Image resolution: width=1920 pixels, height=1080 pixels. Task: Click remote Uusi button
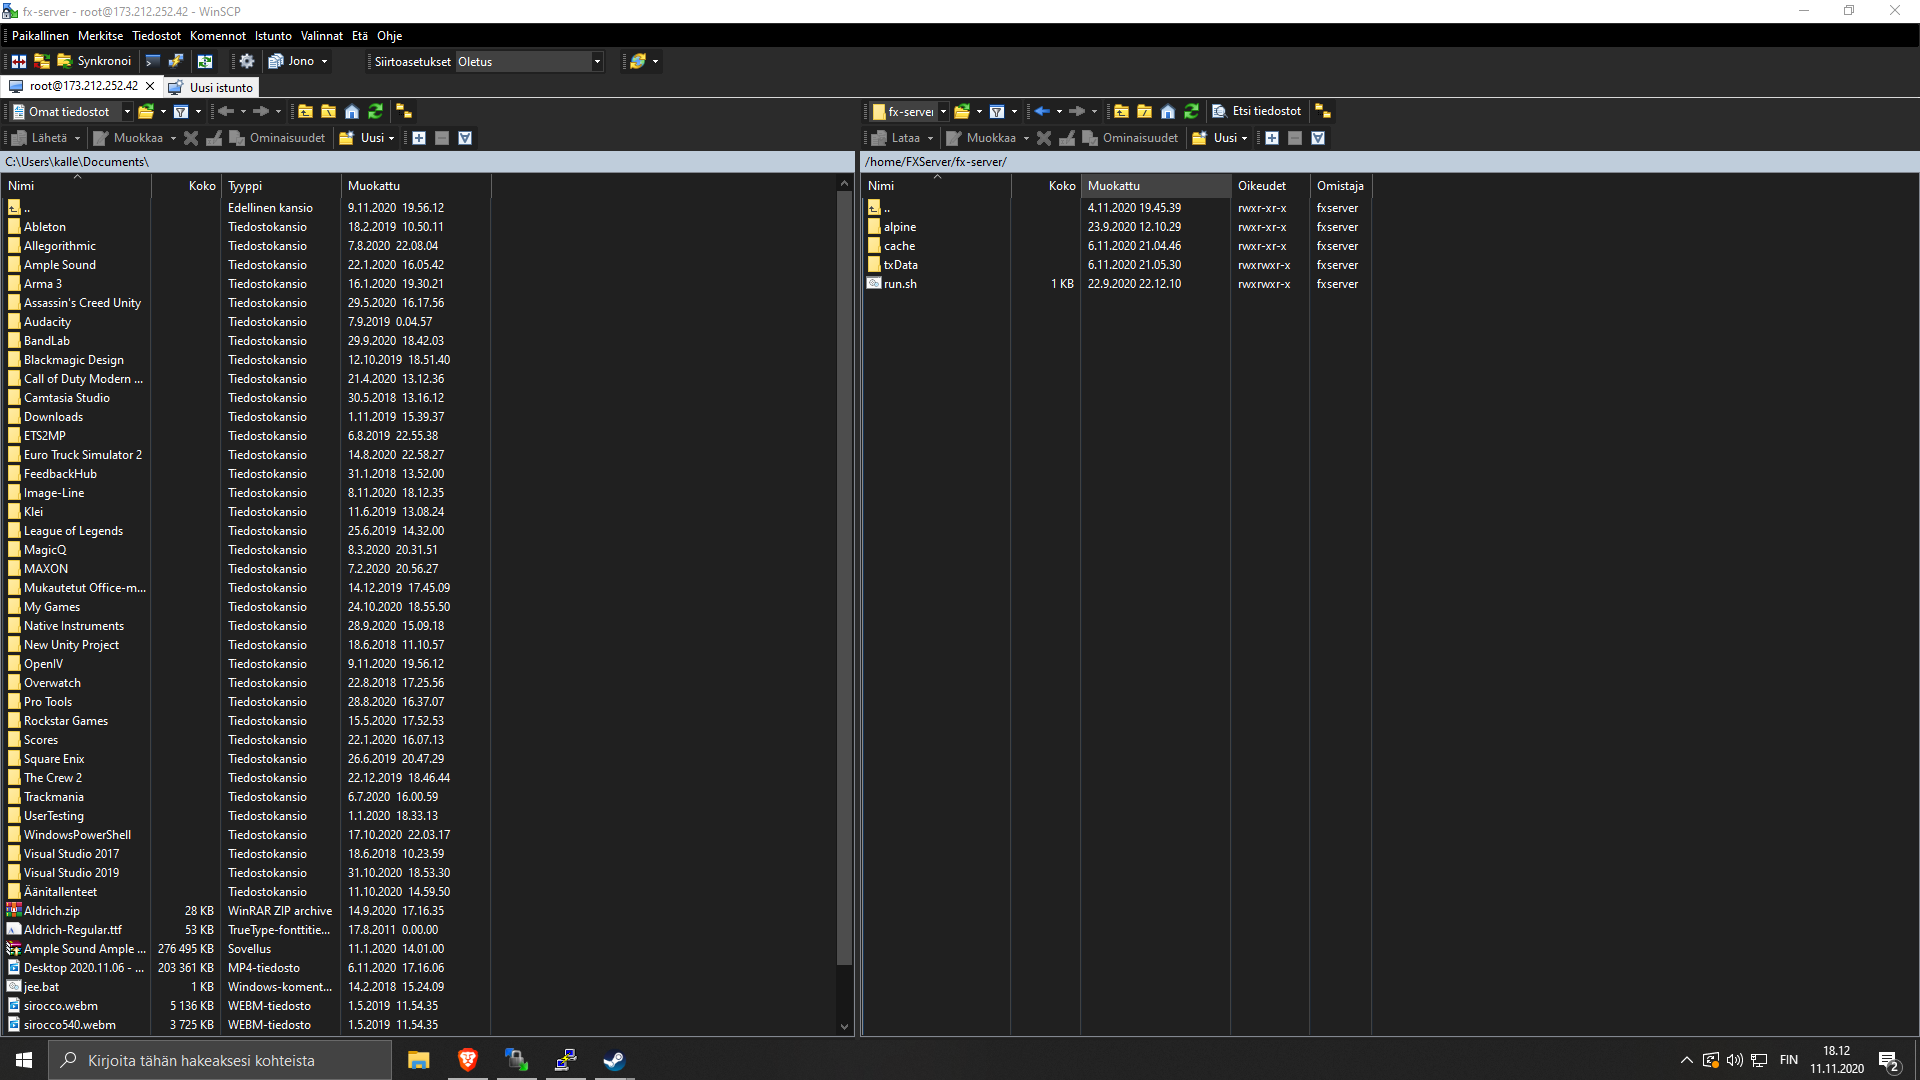tap(1219, 138)
